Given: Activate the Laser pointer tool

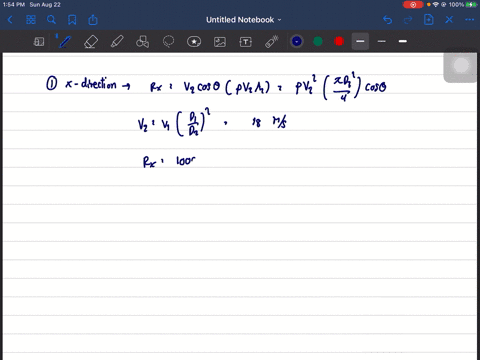Looking at the screenshot, I should click(x=272, y=42).
